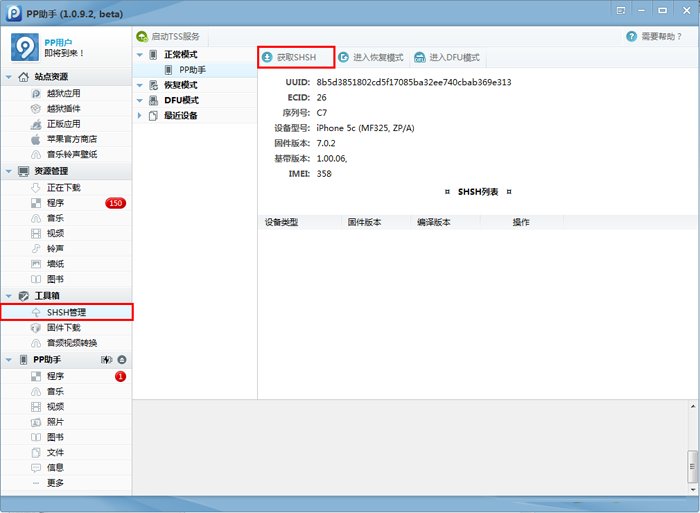Select the UUID value text
This screenshot has width=700, height=513.
[x=414, y=82]
